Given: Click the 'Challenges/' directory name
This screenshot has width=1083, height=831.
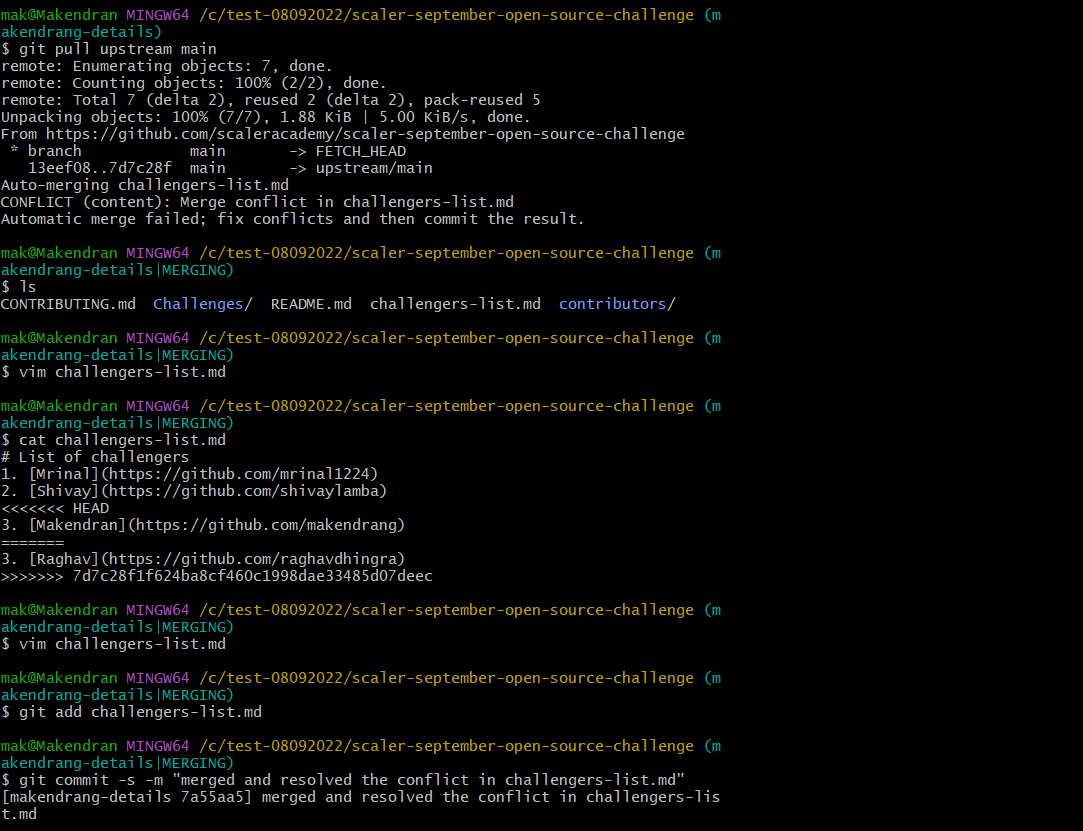Looking at the screenshot, I should 203,304.
